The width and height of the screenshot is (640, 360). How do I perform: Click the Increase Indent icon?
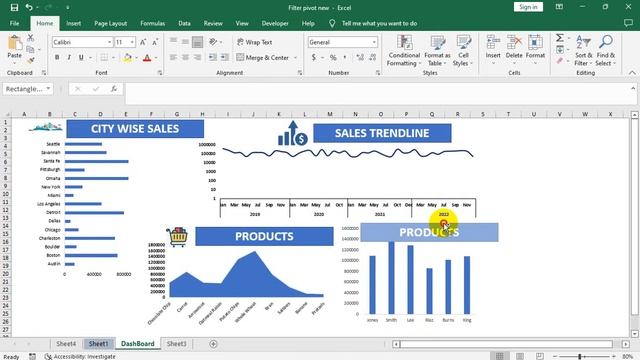tap(225, 58)
